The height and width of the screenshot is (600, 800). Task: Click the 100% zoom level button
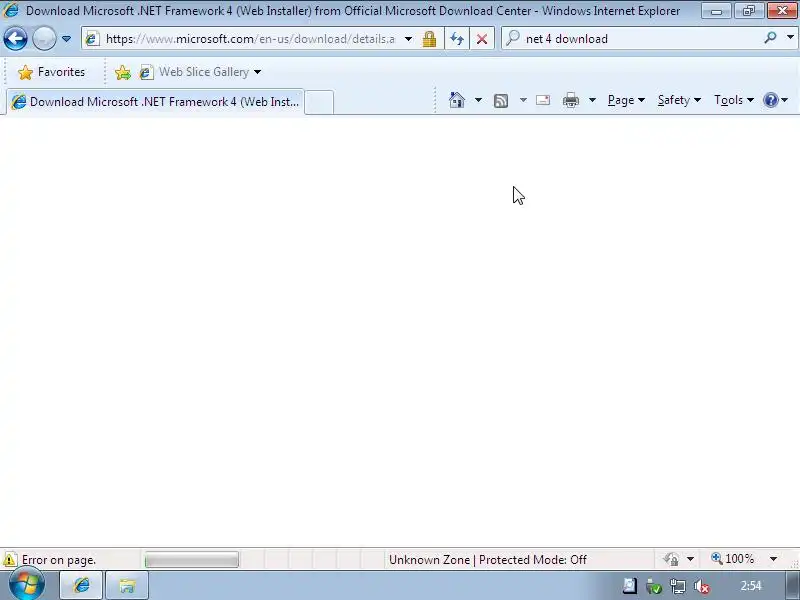733,559
